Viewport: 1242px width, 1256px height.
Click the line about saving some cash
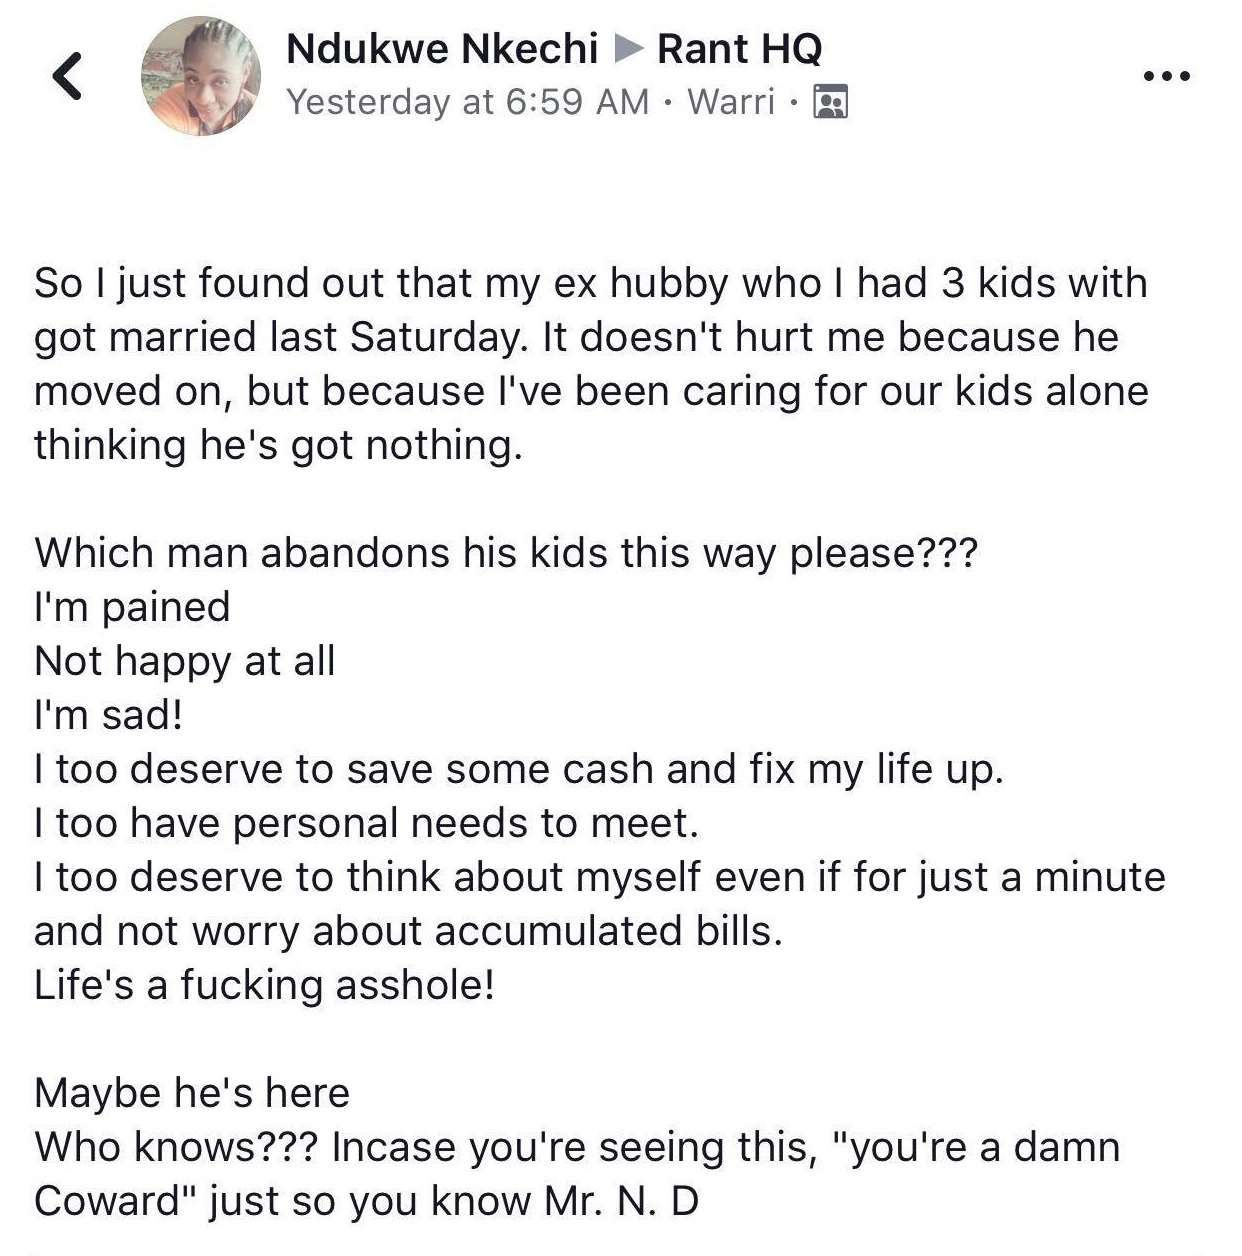click(518, 769)
